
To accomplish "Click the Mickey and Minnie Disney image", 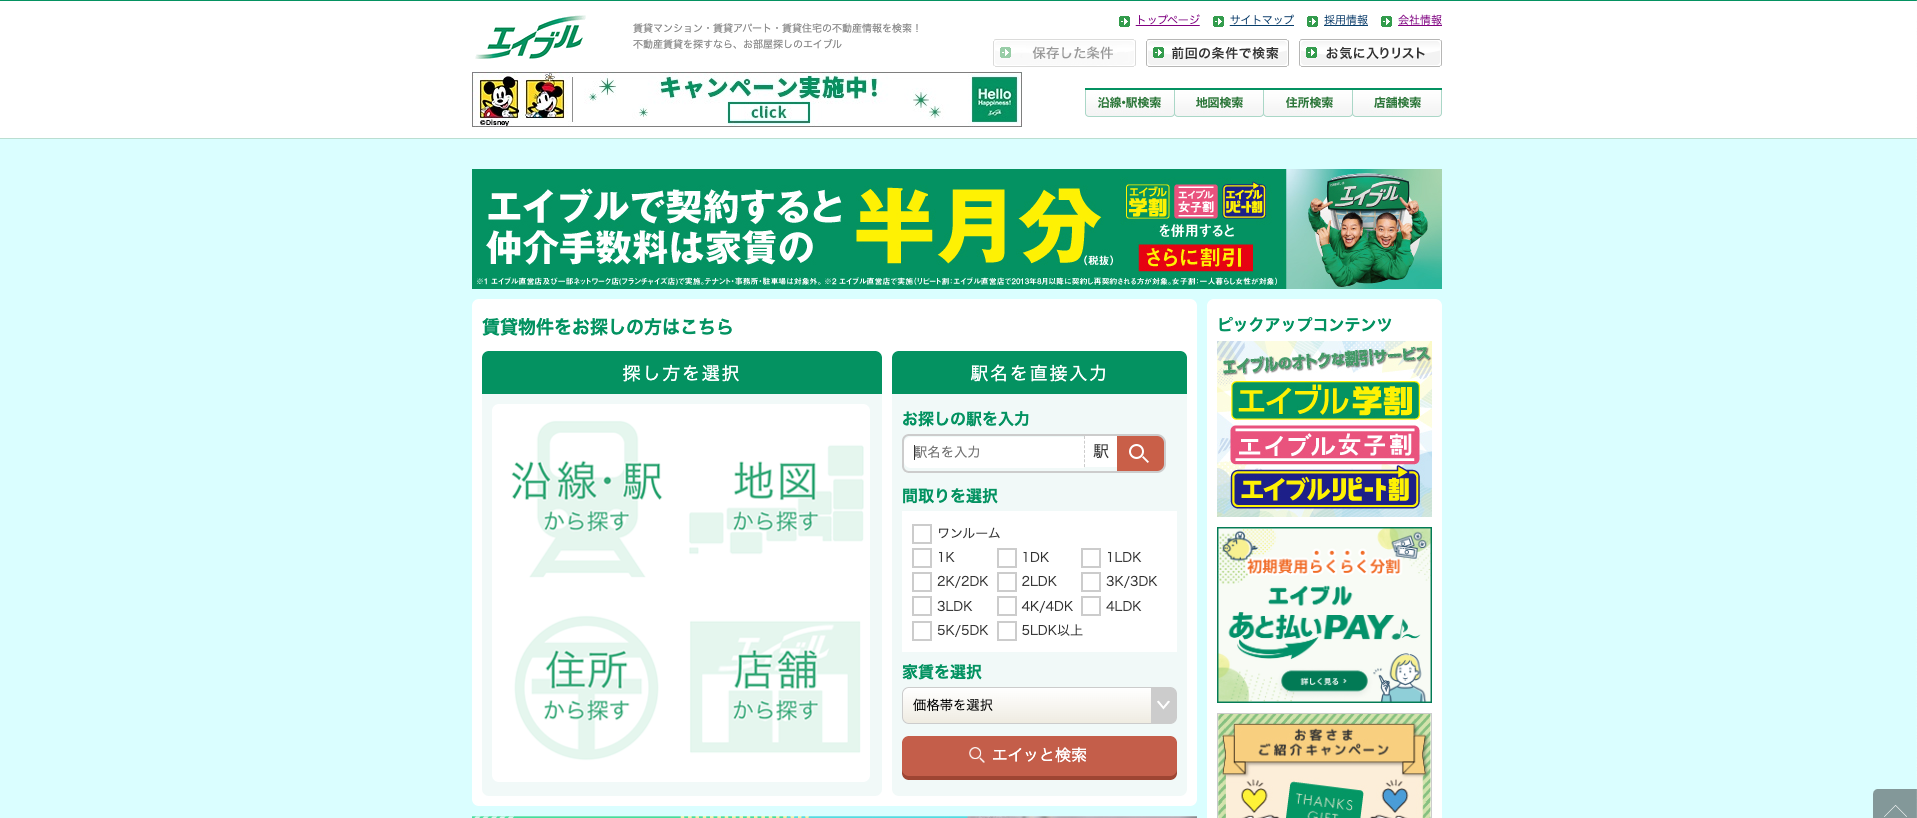I will [522, 99].
